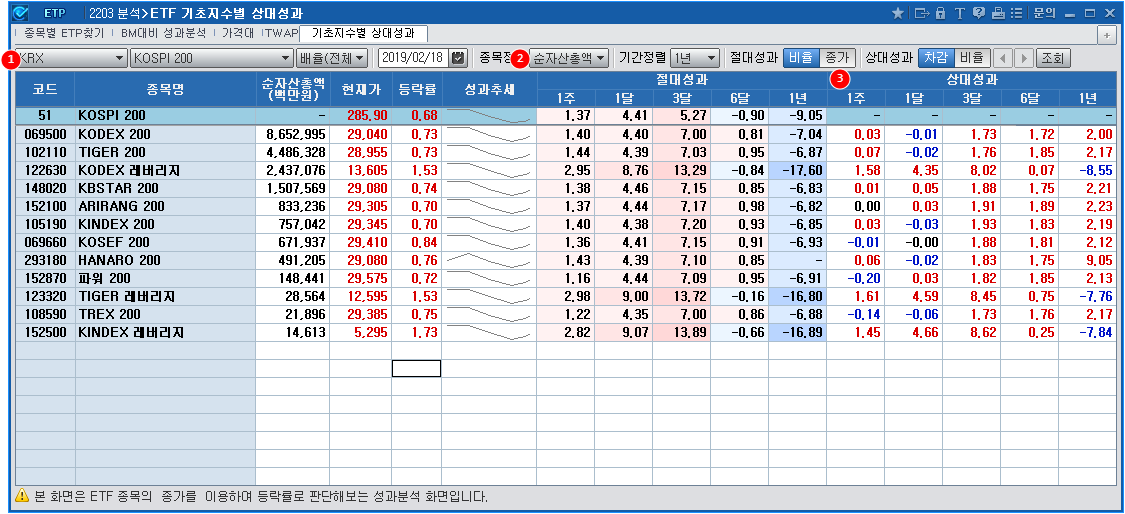Click the date field showing 2019/02/18

pyautogui.click(x=411, y=58)
